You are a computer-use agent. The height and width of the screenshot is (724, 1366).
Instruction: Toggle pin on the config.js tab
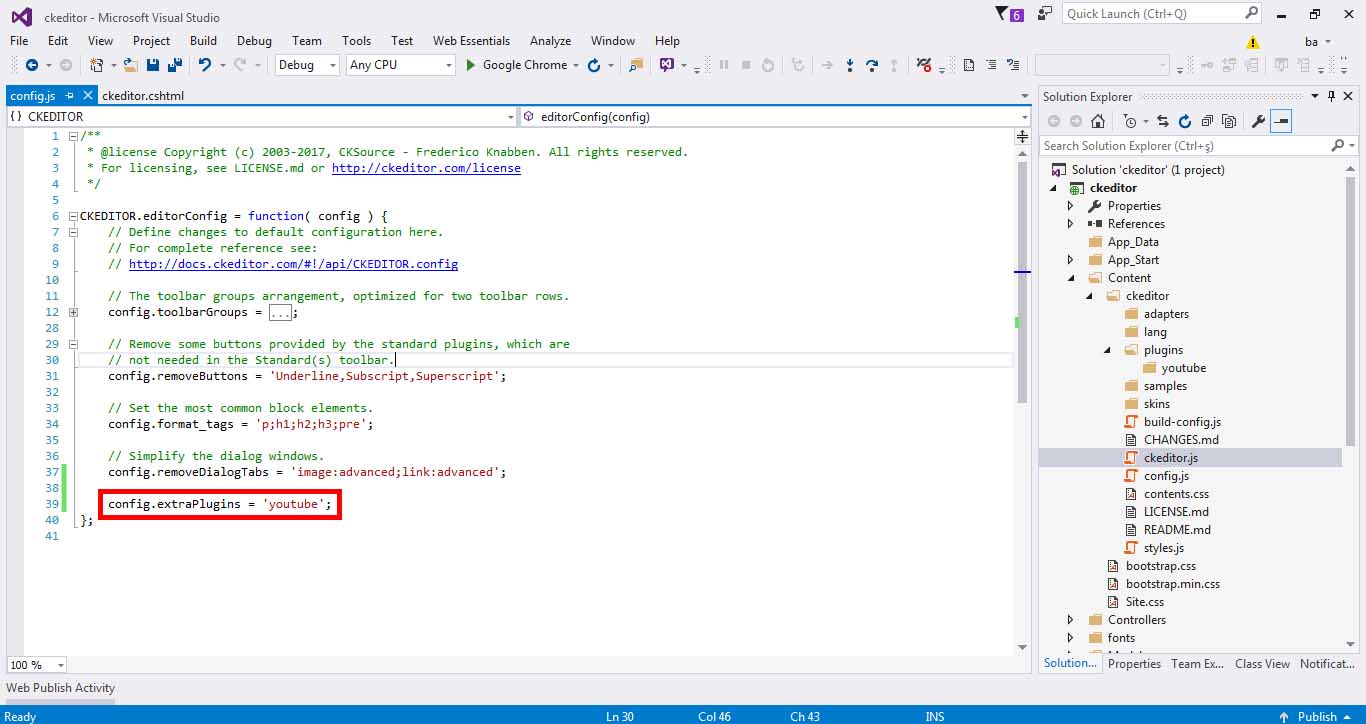pyautogui.click(x=70, y=96)
